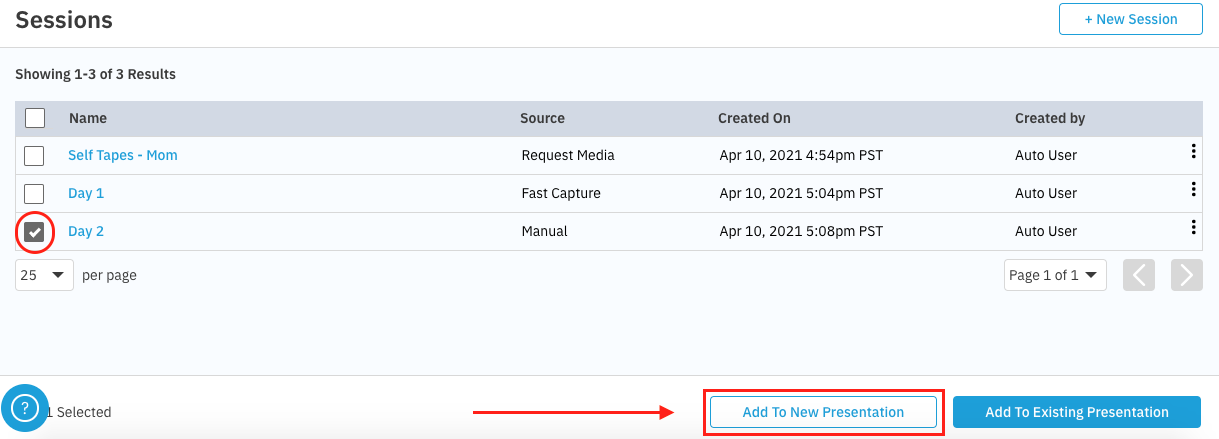Open three-dot menu for Day 2 session
This screenshot has height=439, width=1219.
(x=1193, y=228)
